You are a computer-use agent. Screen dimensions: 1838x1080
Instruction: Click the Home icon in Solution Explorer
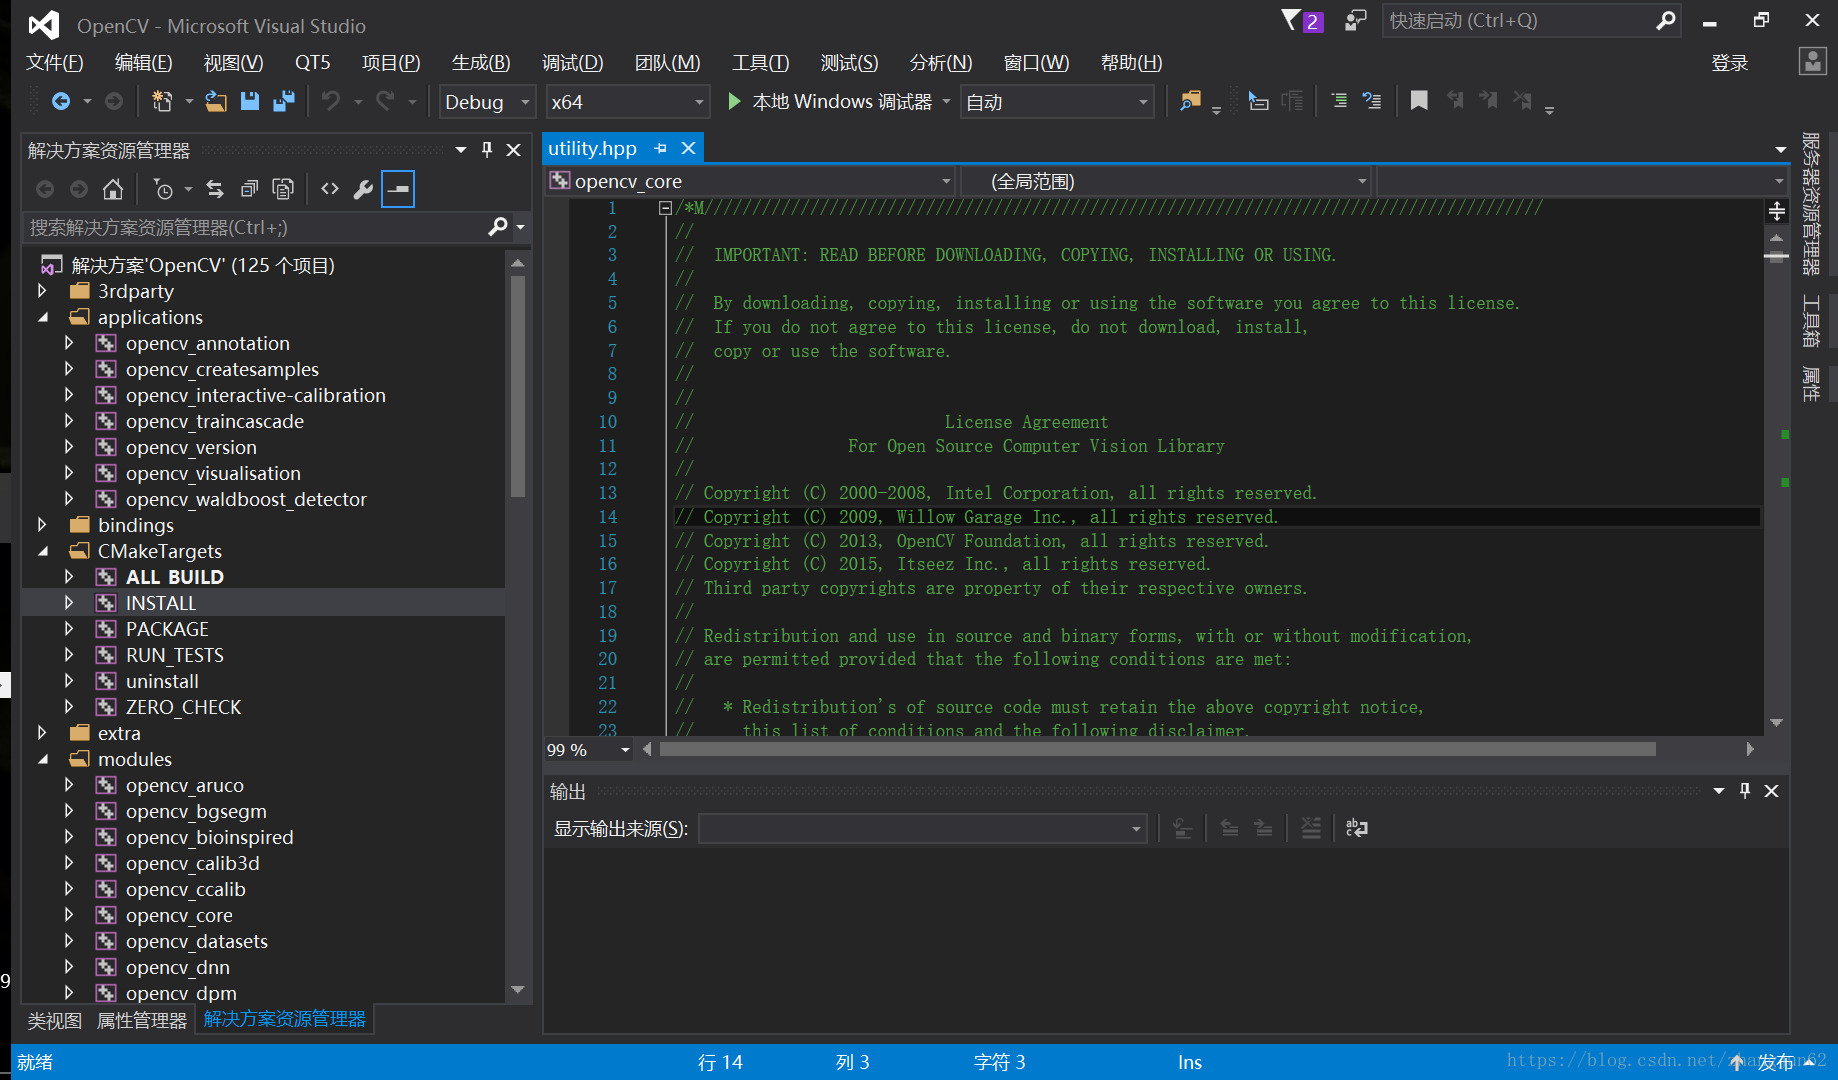pyautogui.click(x=113, y=189)
